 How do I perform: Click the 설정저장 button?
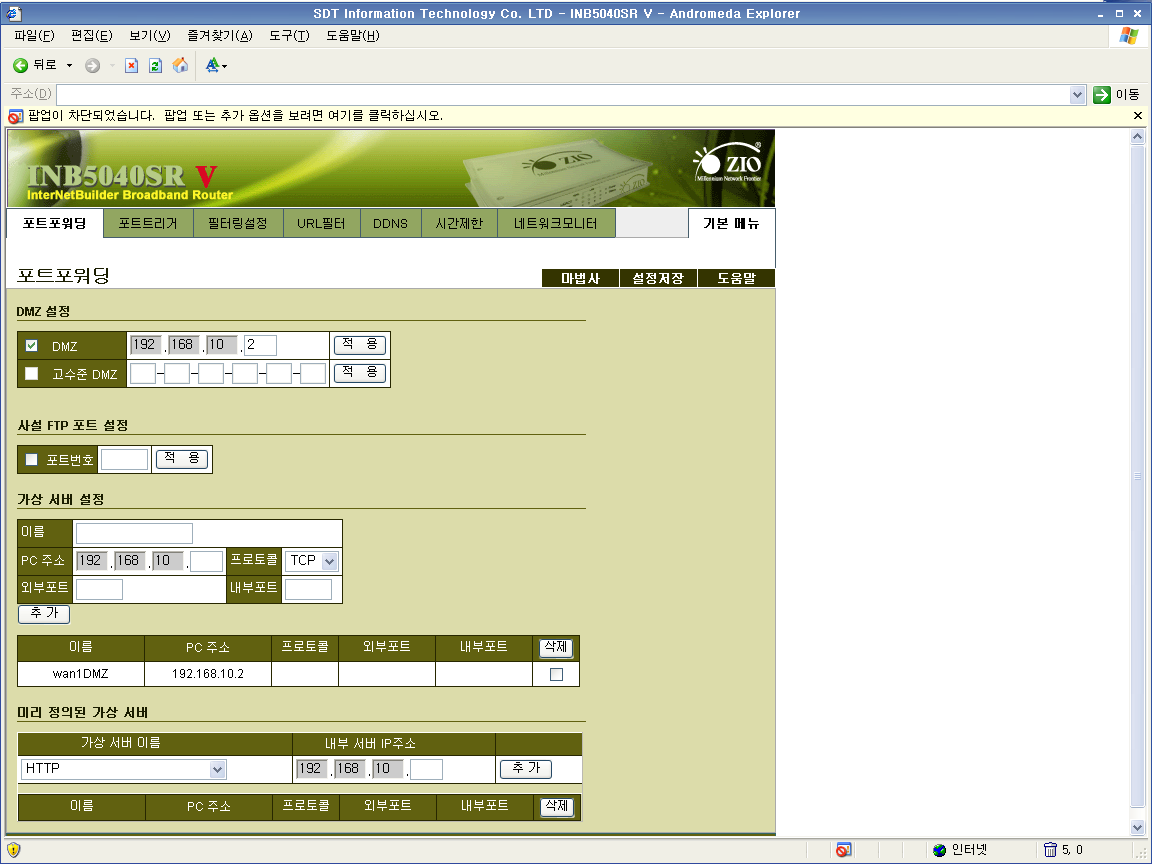(658, 278)
